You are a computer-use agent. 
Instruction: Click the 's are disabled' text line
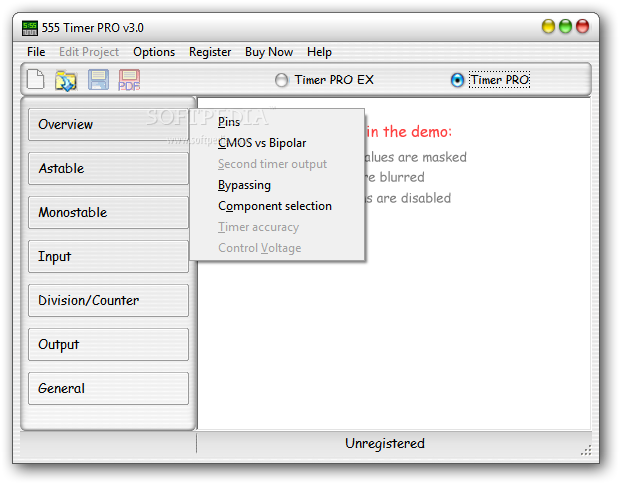(408, 198)
